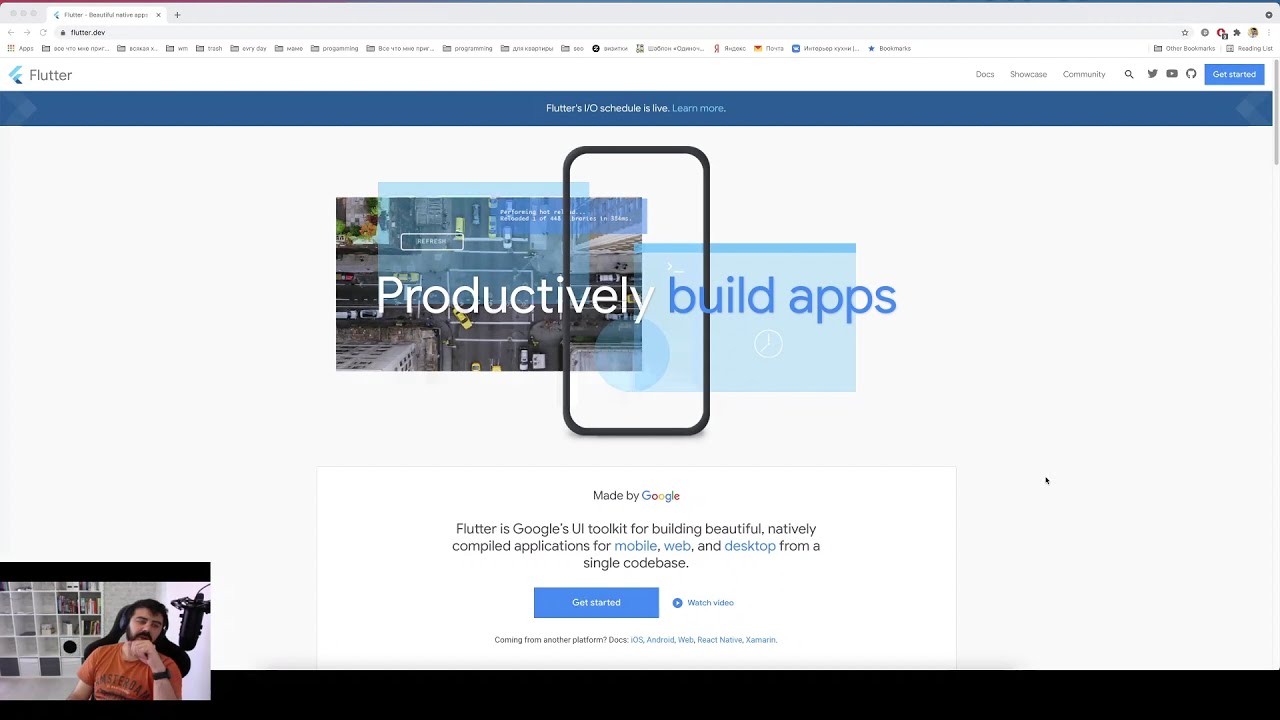Click the site lock icon in address bar
The width and height of the screenshot is (1280, 720).
[62, 32]
